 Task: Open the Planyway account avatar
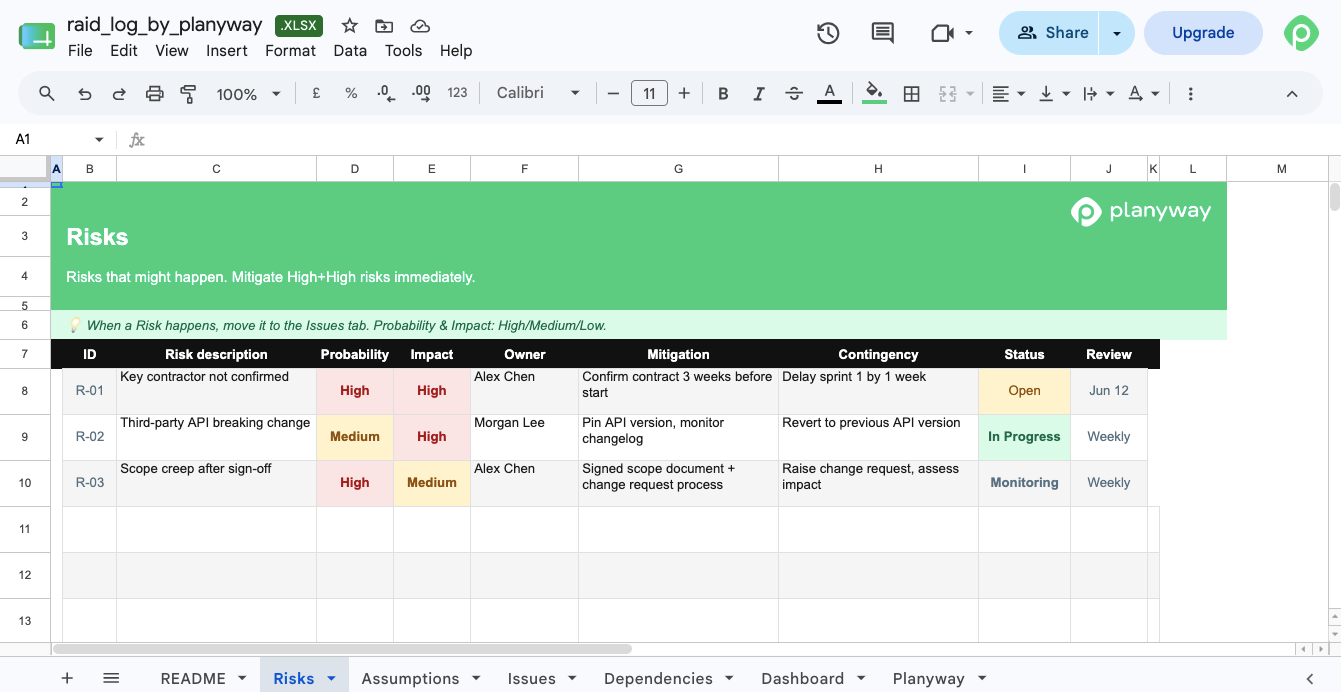pos(1301,33)
